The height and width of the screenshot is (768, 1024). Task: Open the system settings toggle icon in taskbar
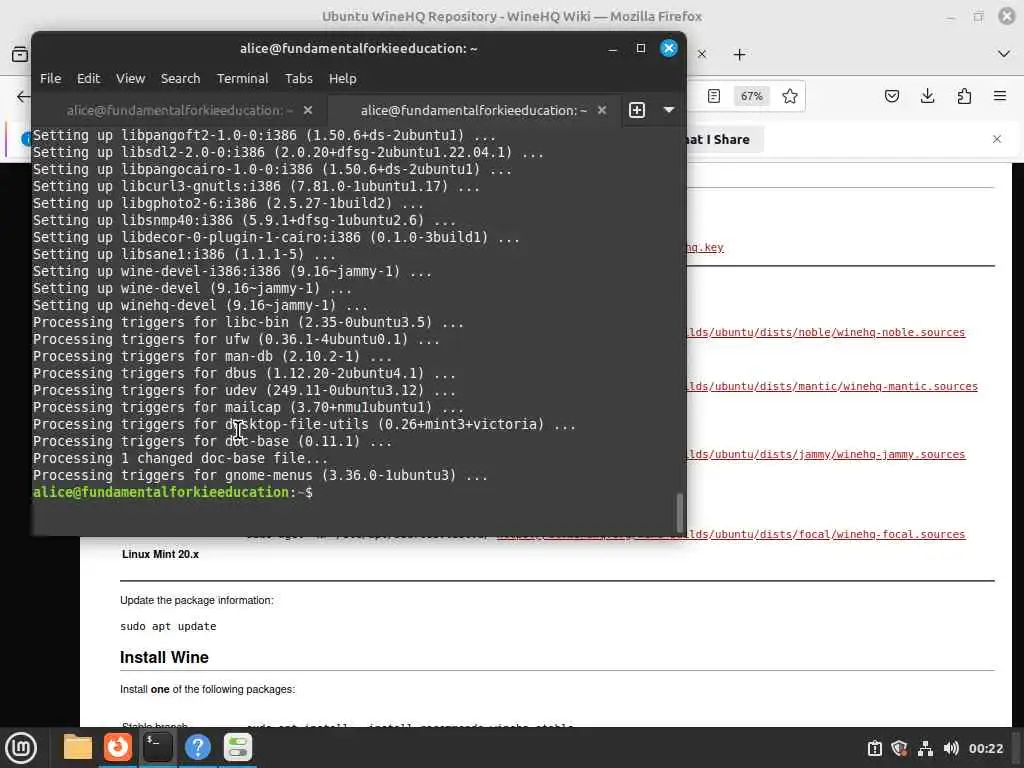pos(238,747)
